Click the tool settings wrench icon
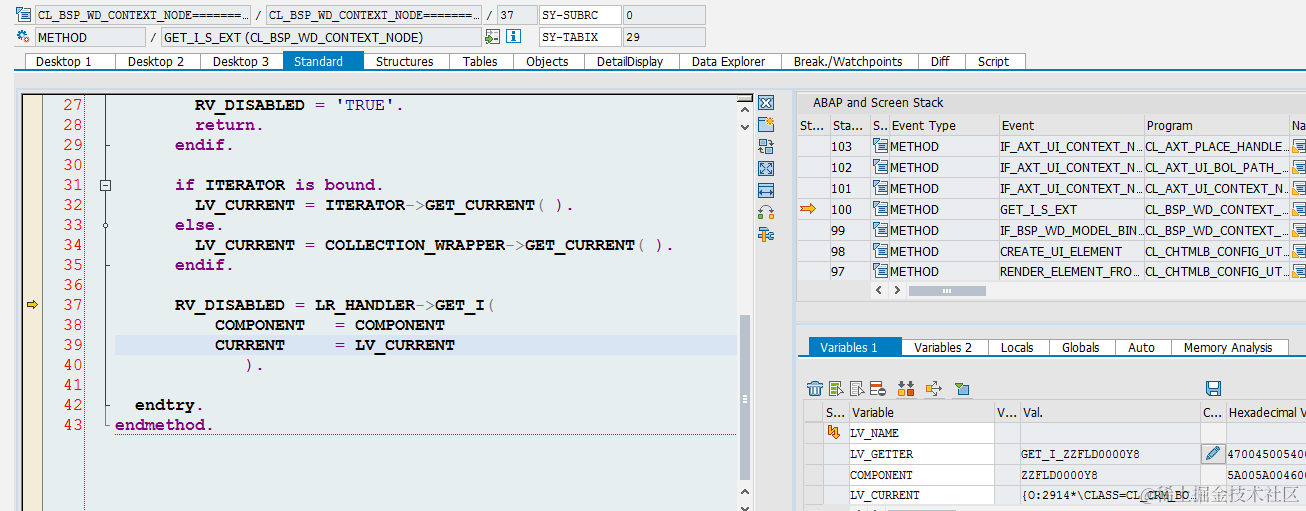 (x=766, y=234)
